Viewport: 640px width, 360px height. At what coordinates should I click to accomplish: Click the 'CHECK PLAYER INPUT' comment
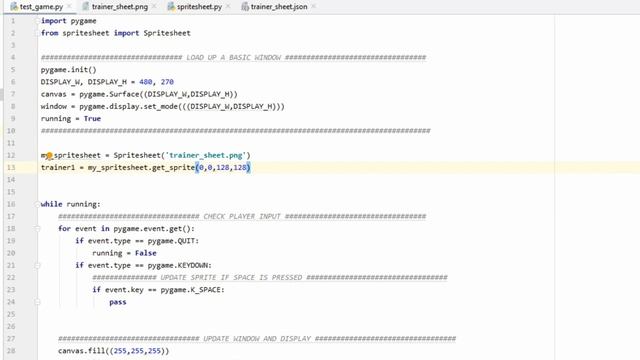[x=242, y=216]
